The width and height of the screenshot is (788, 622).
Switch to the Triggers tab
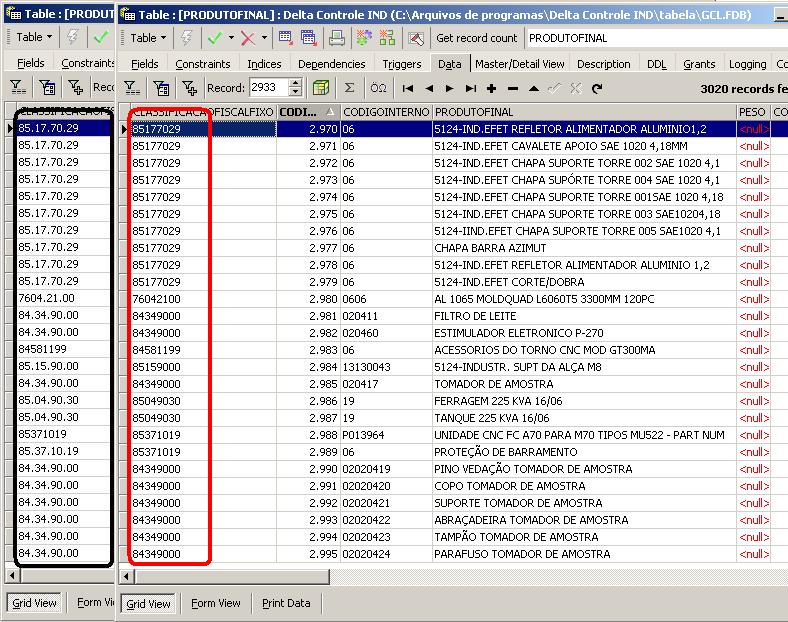click(401, 64)
